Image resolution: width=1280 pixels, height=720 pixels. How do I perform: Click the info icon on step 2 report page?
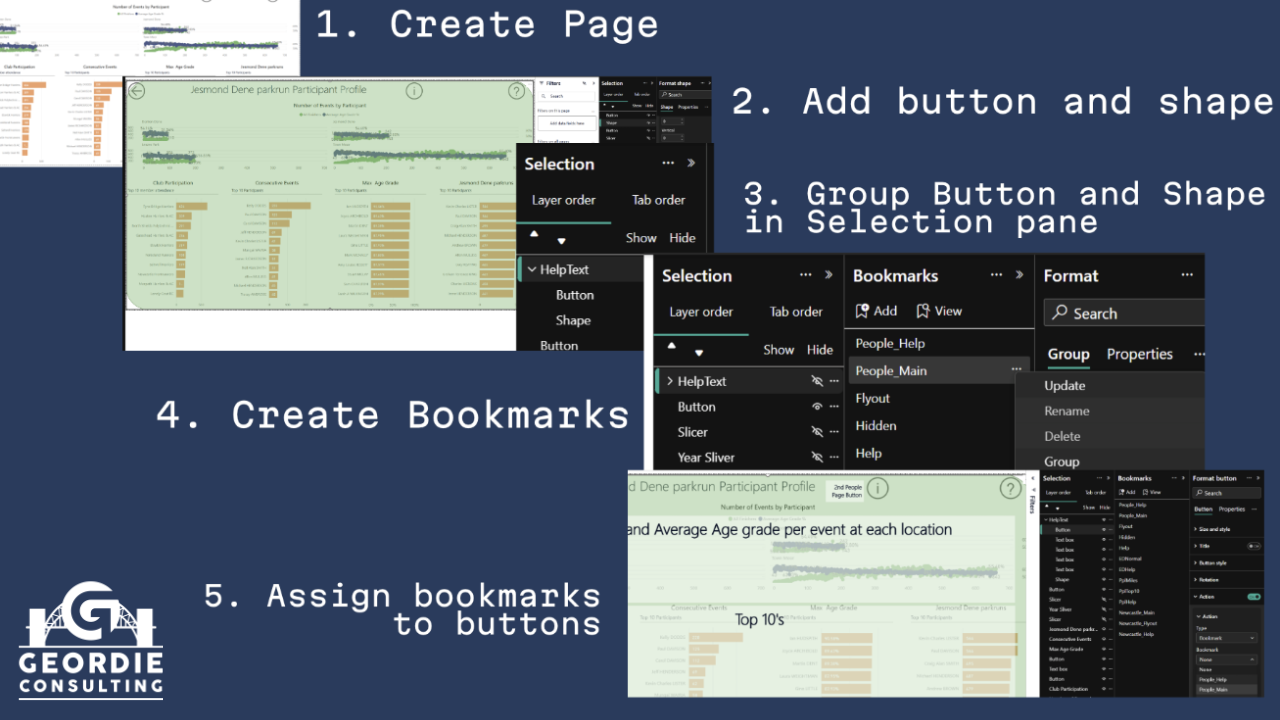[414, 91]
